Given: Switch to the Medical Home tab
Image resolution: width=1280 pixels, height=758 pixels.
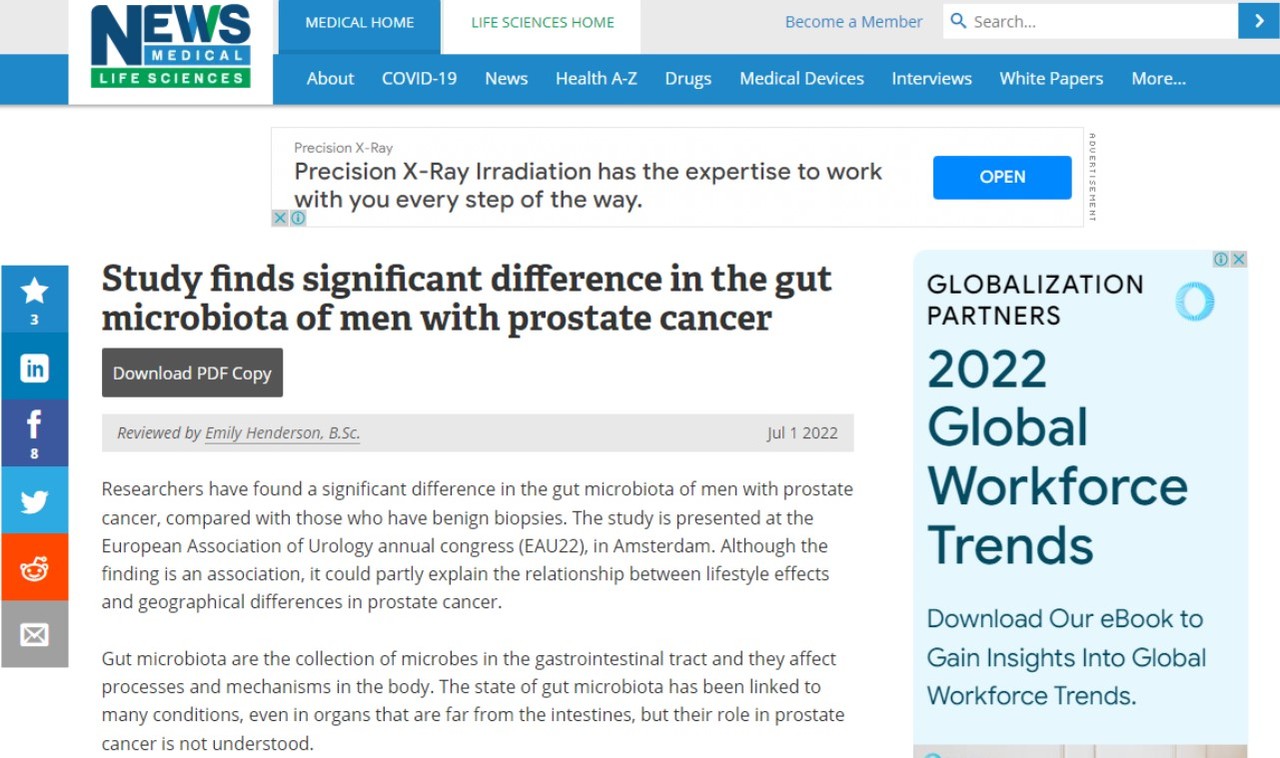Looking at the screenshot, I should [358, 20].
